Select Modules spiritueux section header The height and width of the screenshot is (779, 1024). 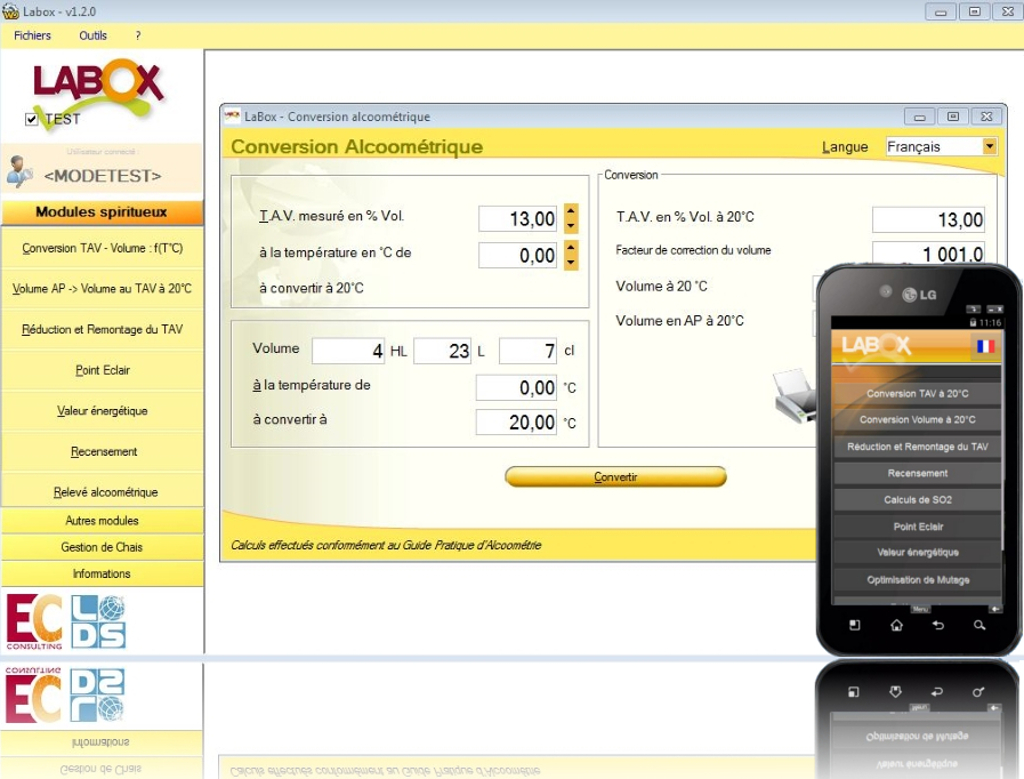pyautogui.click(x=102, y=212)
